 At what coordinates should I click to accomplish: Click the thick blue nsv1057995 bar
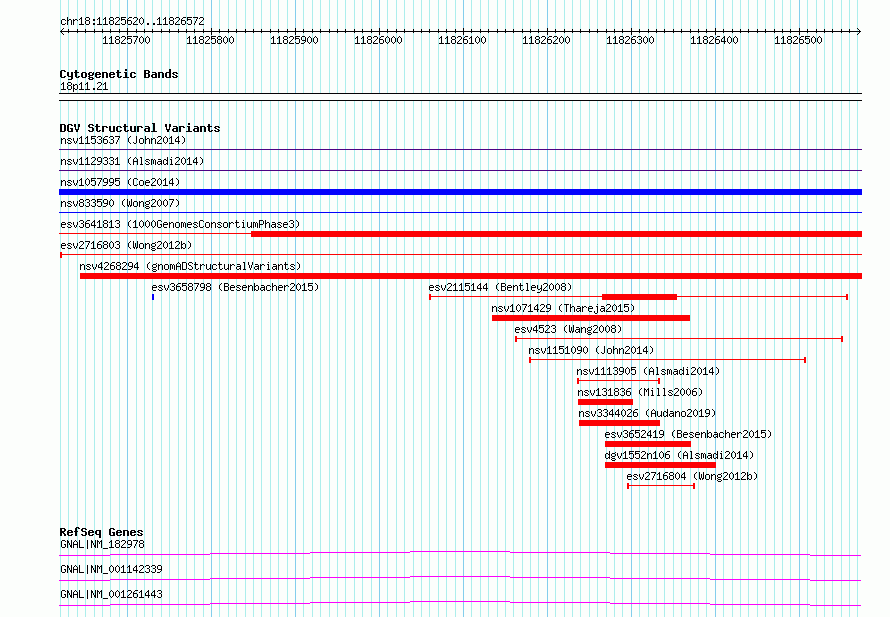click(x=460, y=192)
